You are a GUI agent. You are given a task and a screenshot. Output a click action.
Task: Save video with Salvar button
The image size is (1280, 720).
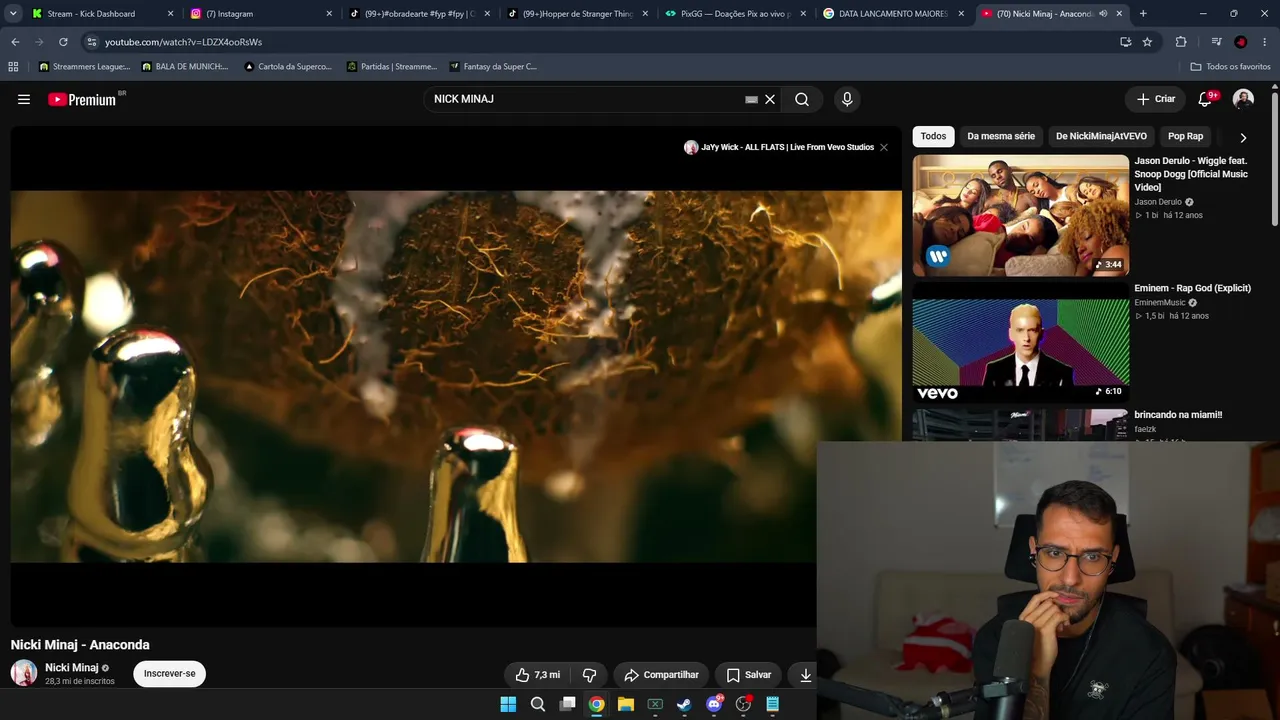coord(749,675)
